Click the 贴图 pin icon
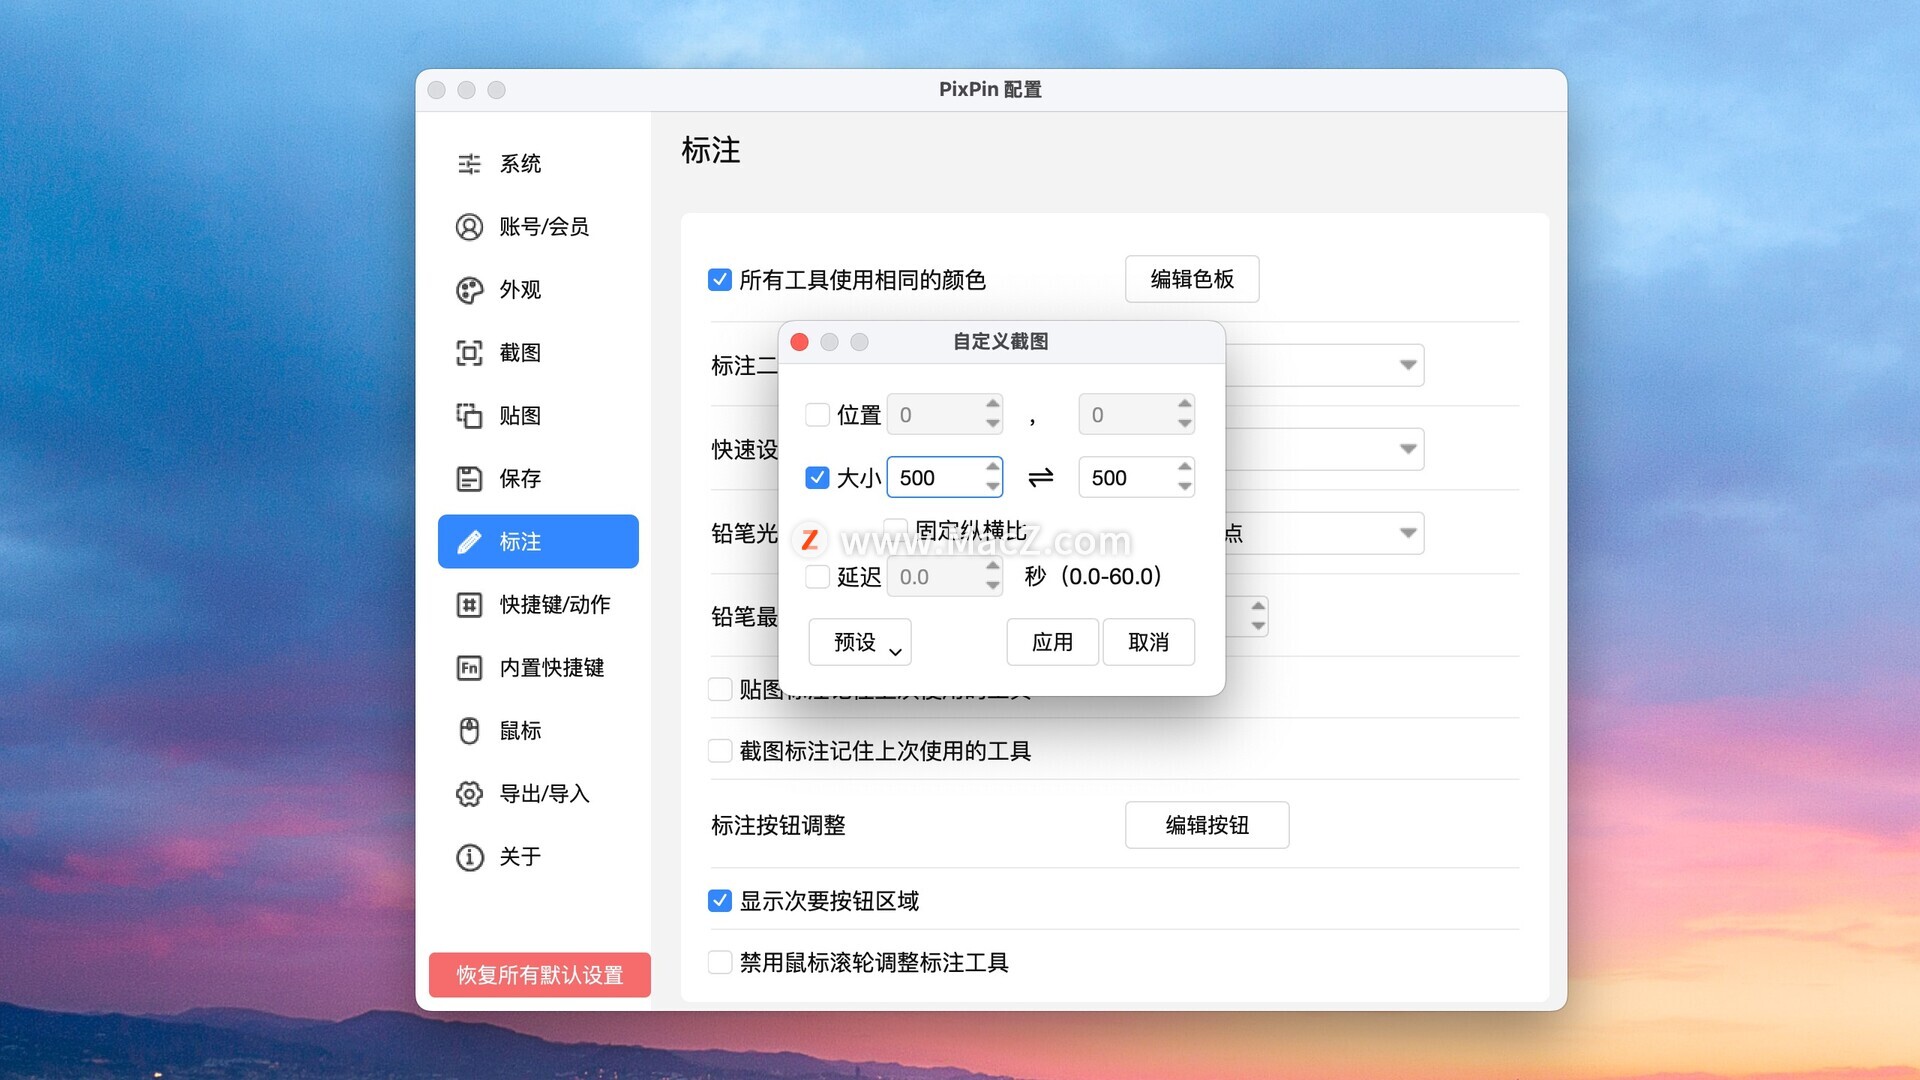This screenshot has height=1080, width=1920. pyautogui.click(x=469, y=416)
